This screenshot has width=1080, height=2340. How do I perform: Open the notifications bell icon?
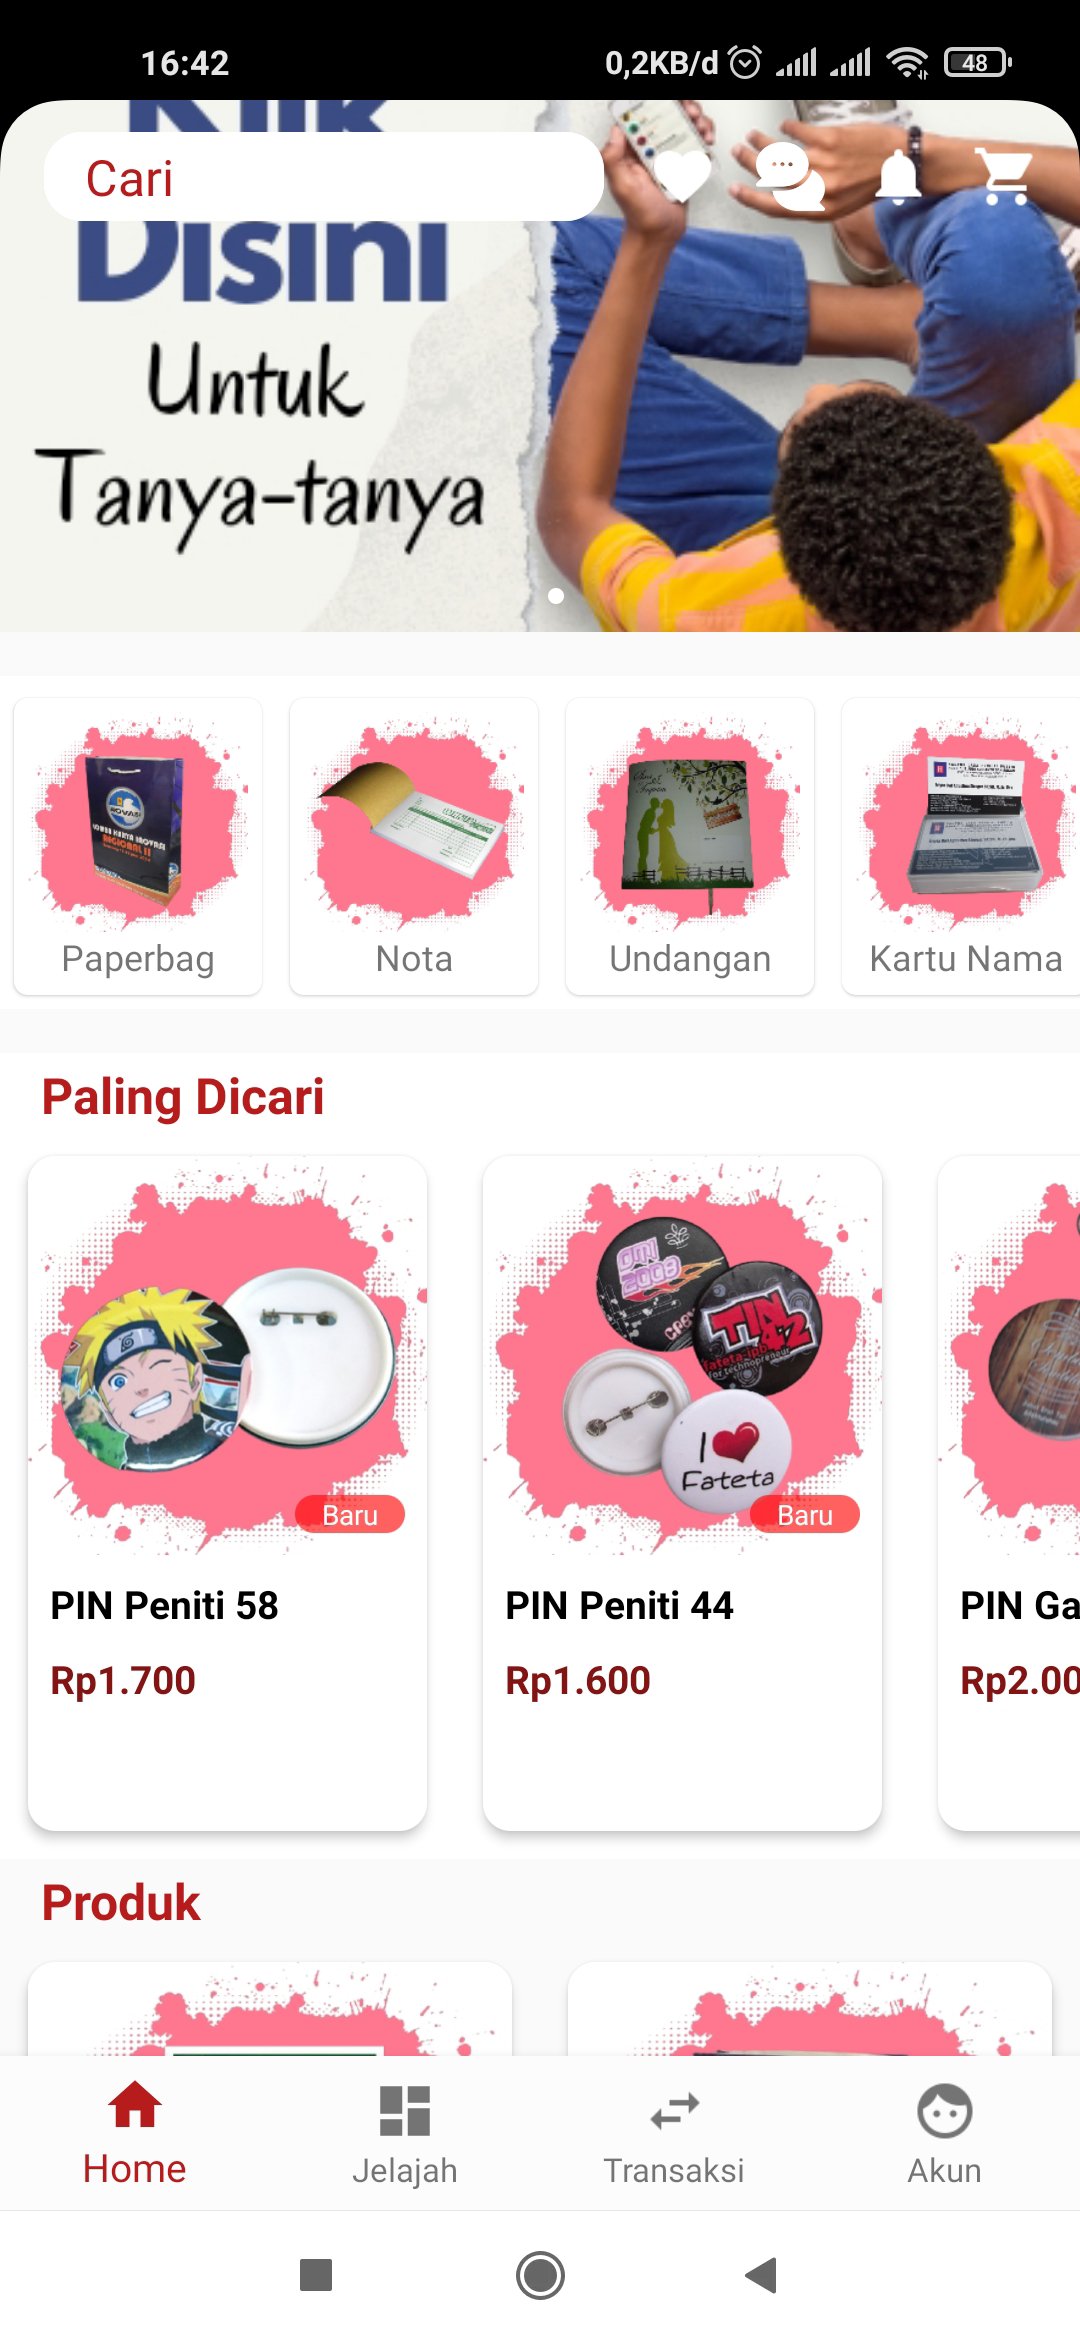click(898, 176)
